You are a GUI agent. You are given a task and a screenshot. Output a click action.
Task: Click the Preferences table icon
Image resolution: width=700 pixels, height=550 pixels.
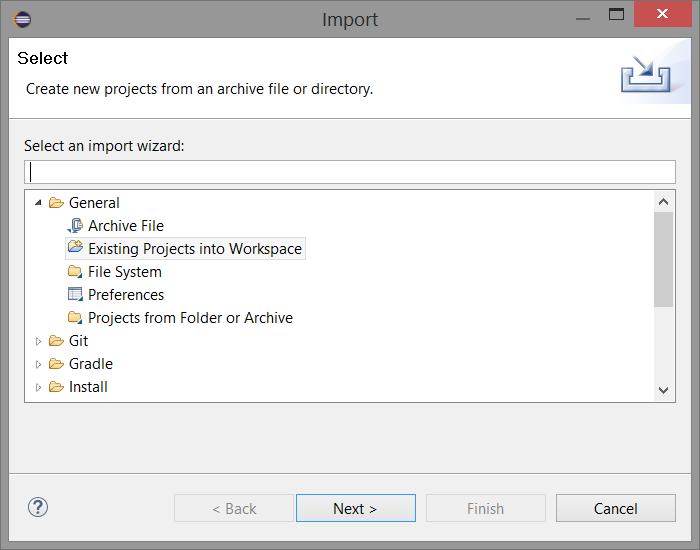click(75, 294)
